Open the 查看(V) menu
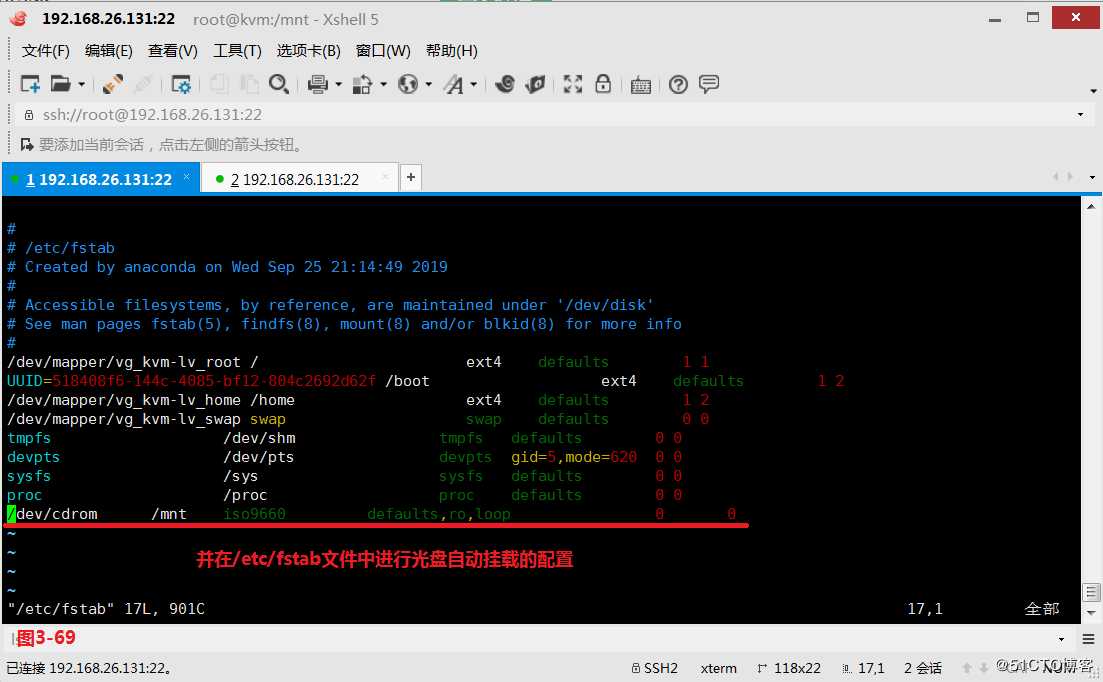1103x682 pixels. point(172,51)
